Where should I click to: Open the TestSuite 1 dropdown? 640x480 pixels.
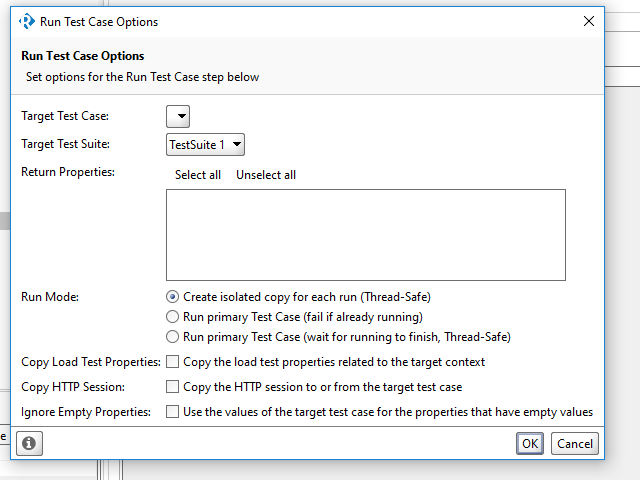(205, 145)
